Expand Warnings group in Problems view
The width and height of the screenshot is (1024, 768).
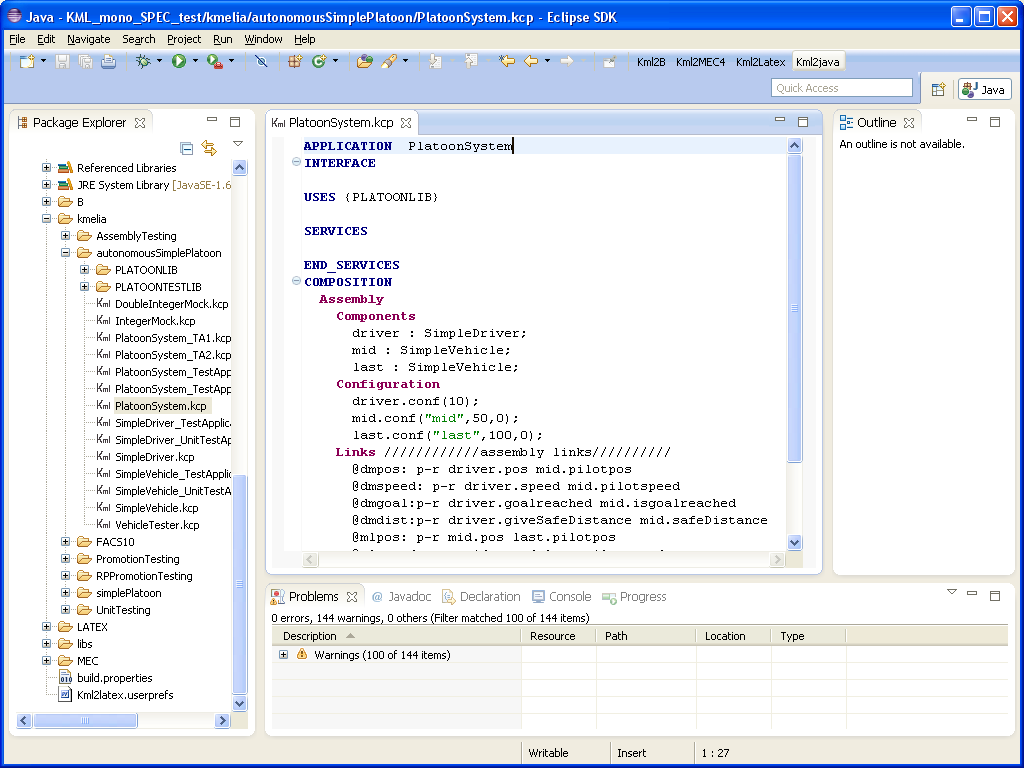[283, 655]
